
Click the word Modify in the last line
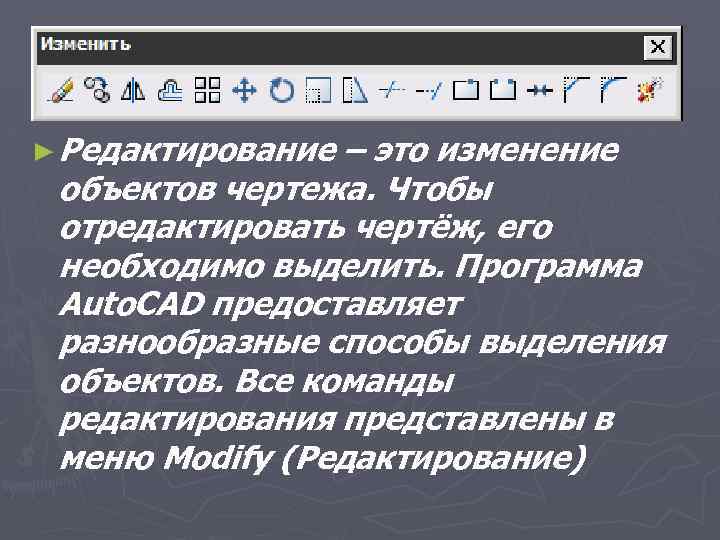pyautogui.click(x=218, y=458)
